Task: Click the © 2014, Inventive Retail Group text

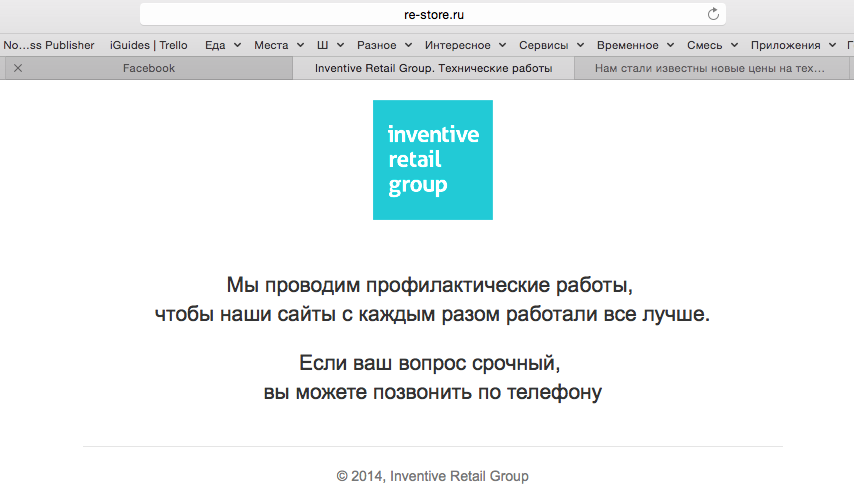Action: click(x=432, y=476)
